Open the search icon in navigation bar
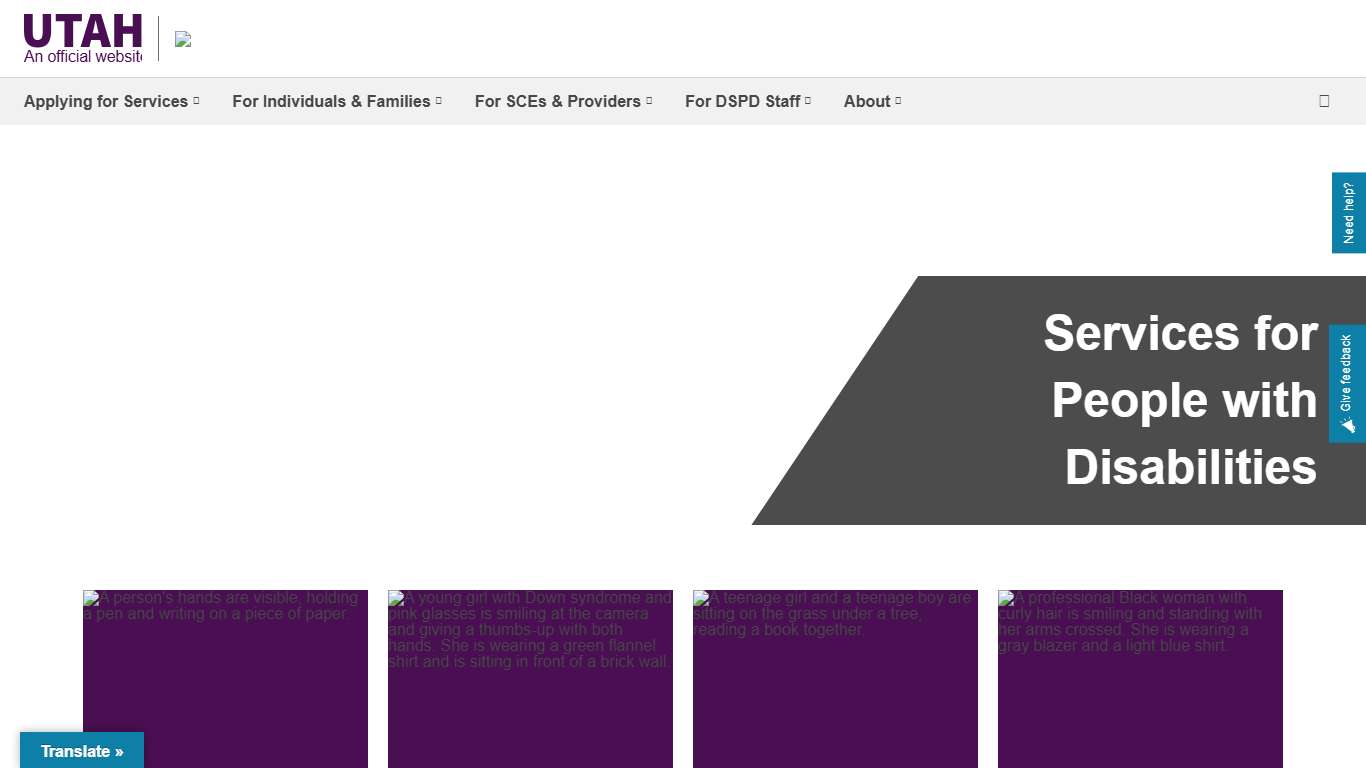1366x768 pixels. (x=1324, y=101)
